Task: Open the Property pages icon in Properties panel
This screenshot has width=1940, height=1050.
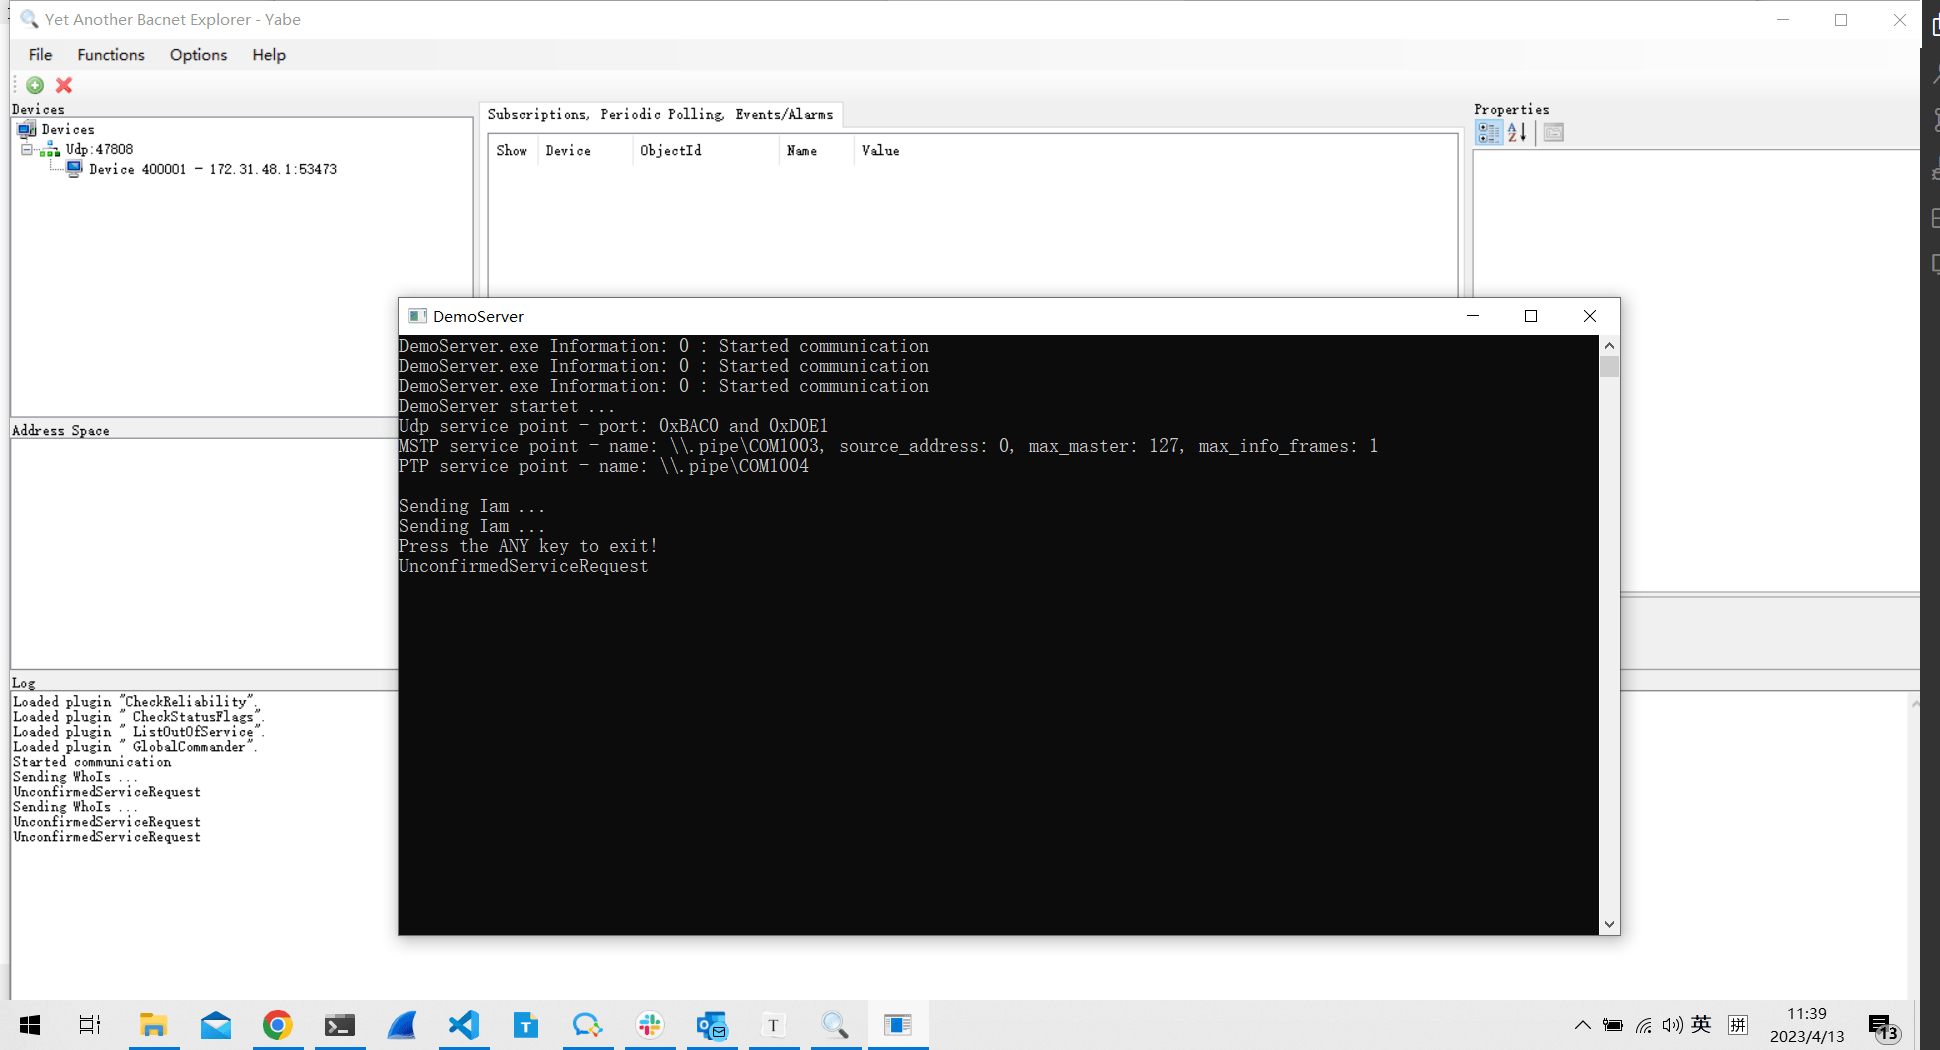Action: point(1553,132)
